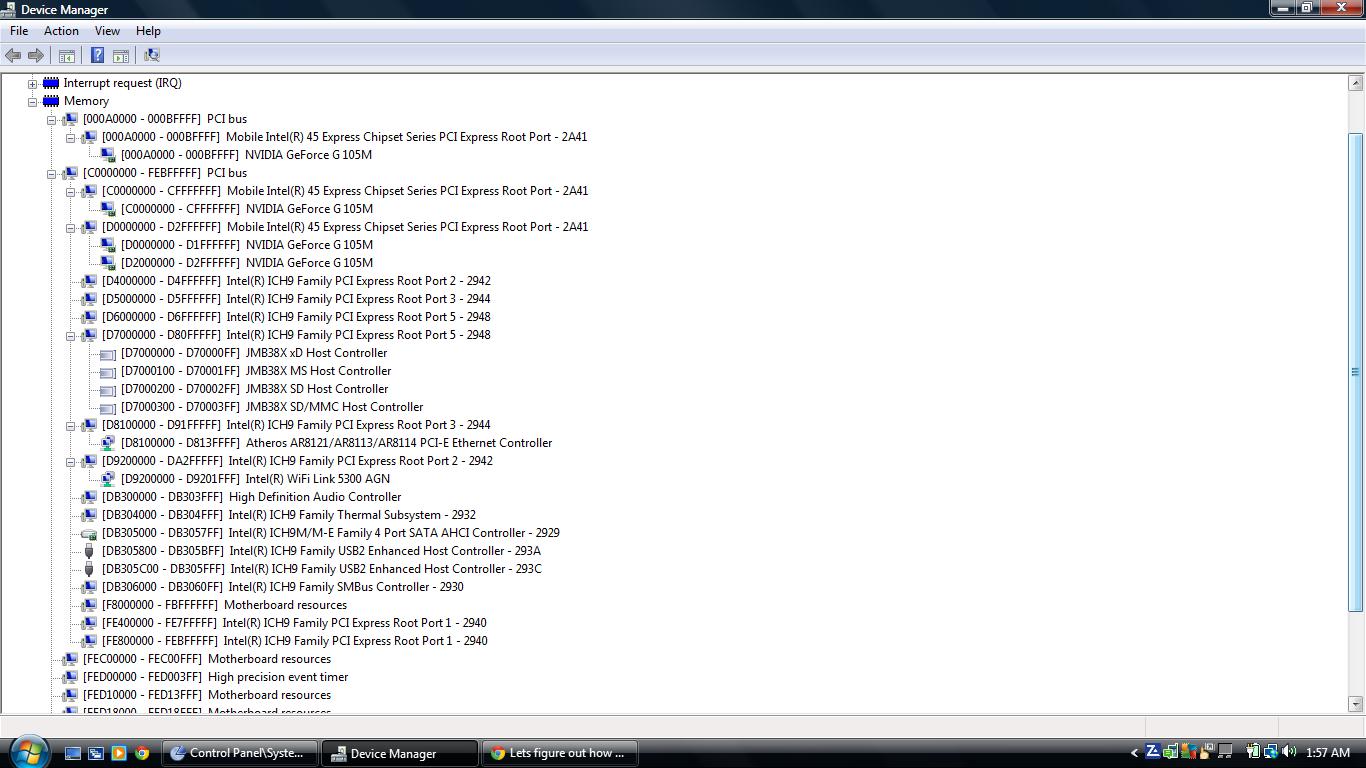Select '[C0000000 - CFFFFFFF] NVIDIA GeForce G 105M'
Image resolution: width=1366 pixels, height=768 pixels.
[247, 209]
